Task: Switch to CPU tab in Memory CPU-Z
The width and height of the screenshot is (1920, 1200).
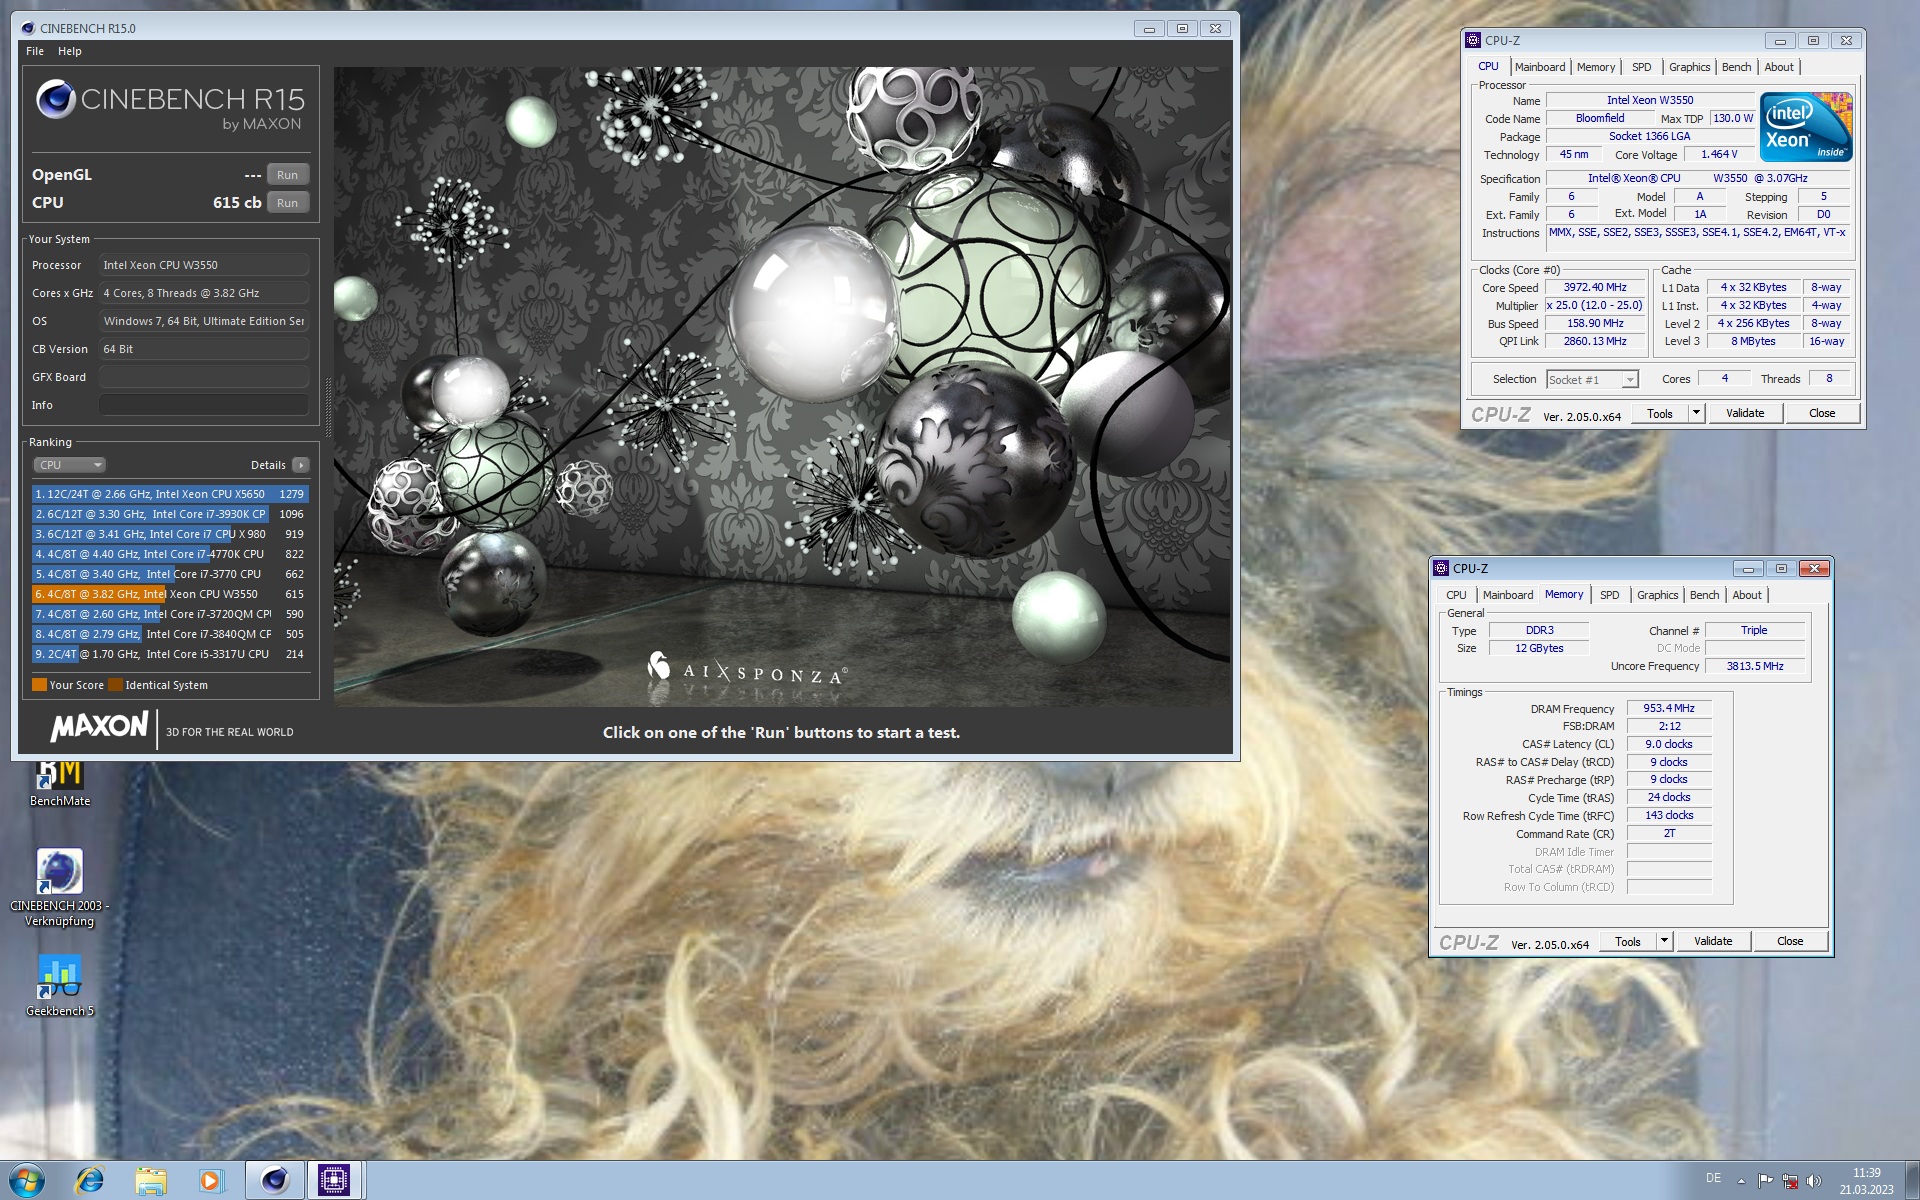Action: click(1456, 595)
